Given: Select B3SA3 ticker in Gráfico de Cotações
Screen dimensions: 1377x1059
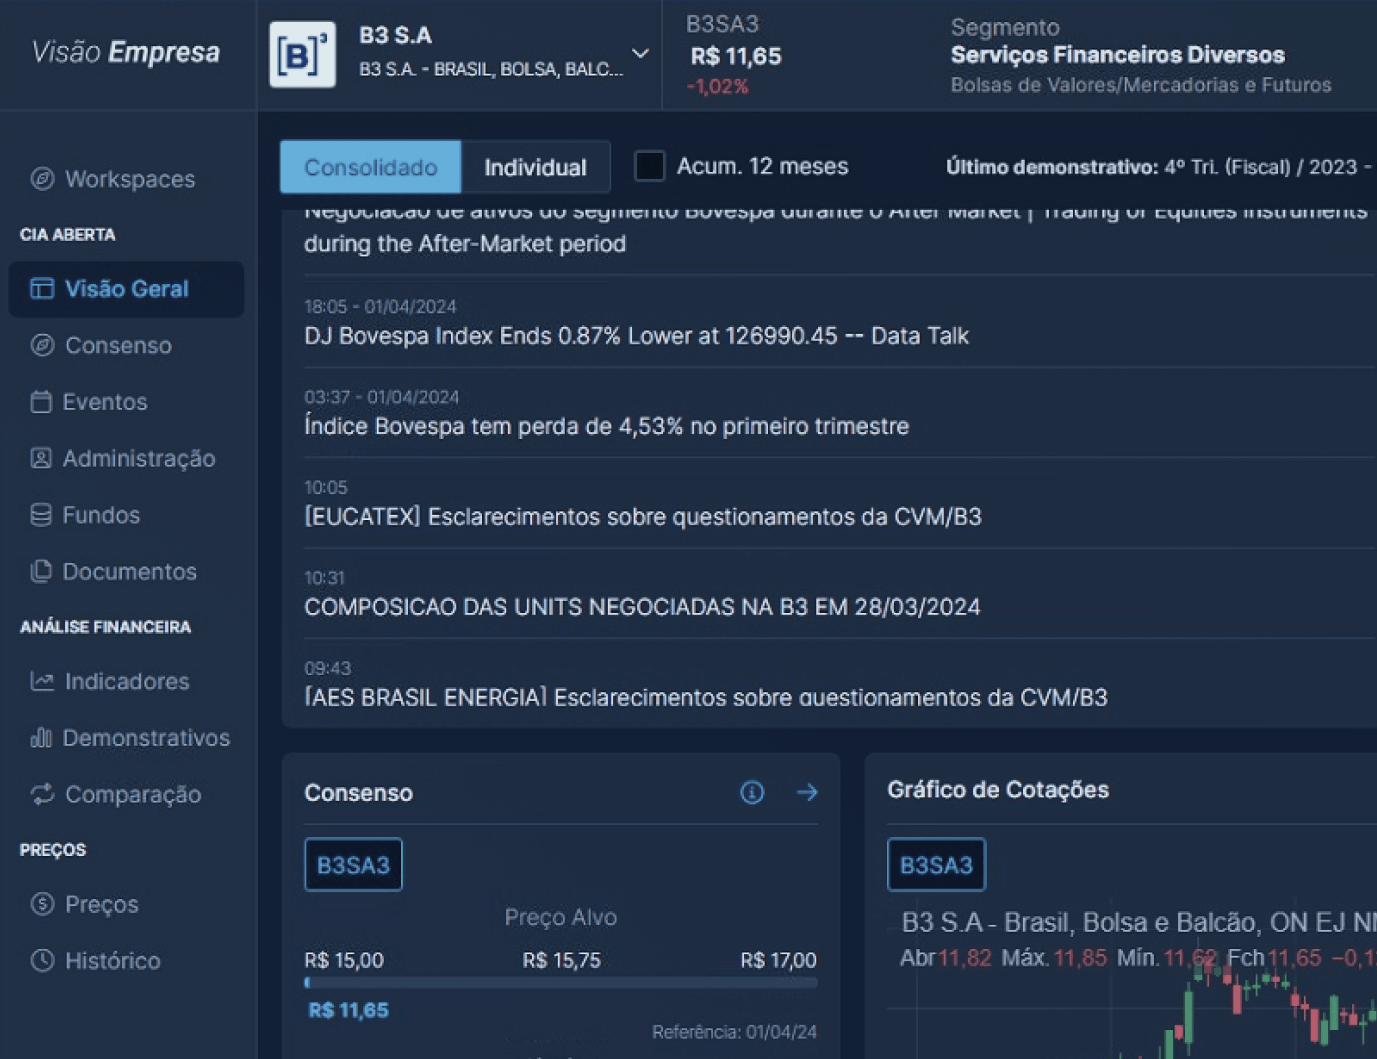Looking at the screenshot, I should pos(936,865).
